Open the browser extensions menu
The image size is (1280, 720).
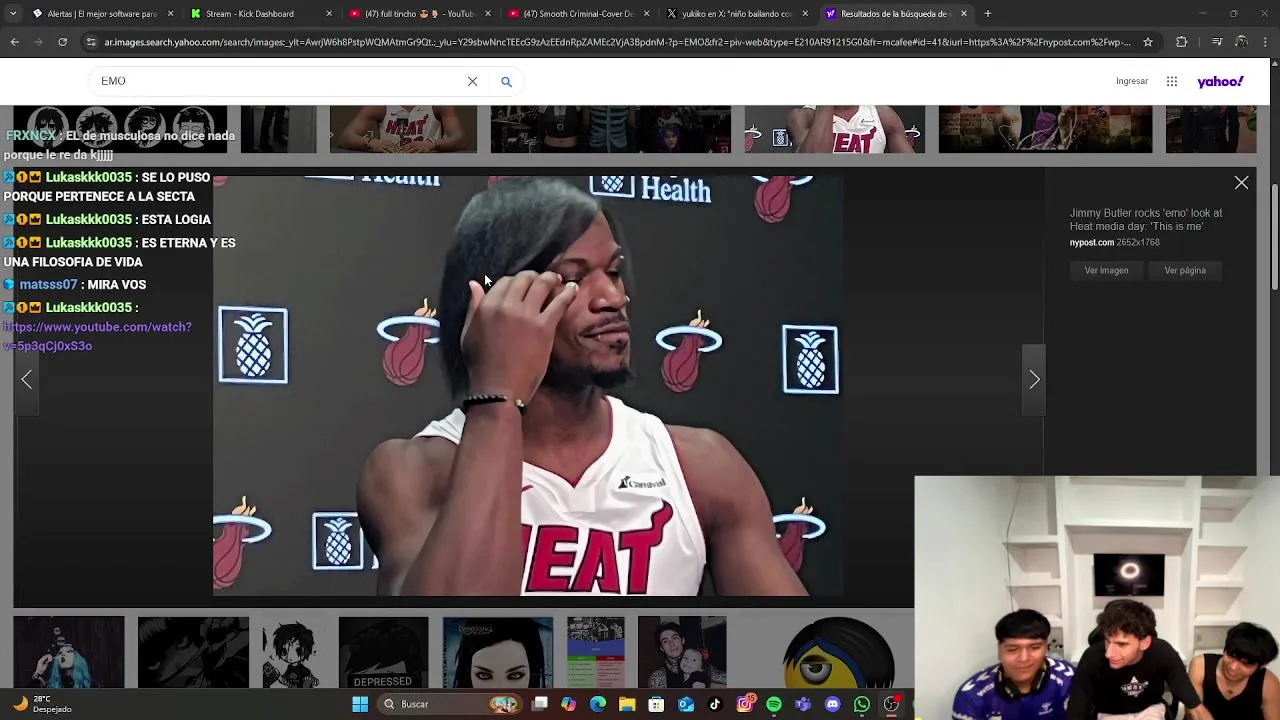(x=1181, y=42)
